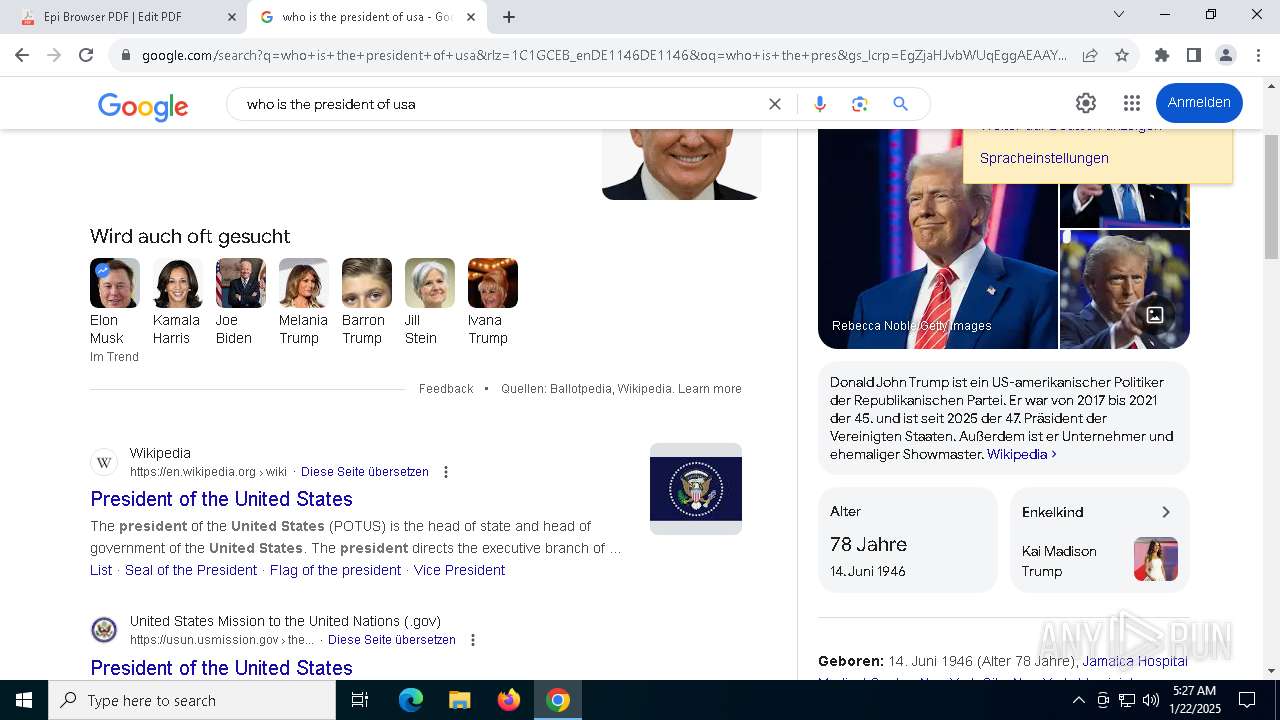
Task: Open Google settings gear
Action: coord(1086,103)
